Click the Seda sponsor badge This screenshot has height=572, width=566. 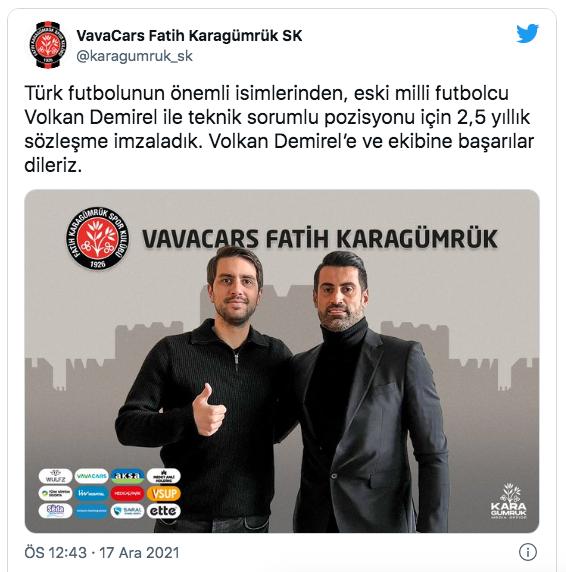coord(55,511)
